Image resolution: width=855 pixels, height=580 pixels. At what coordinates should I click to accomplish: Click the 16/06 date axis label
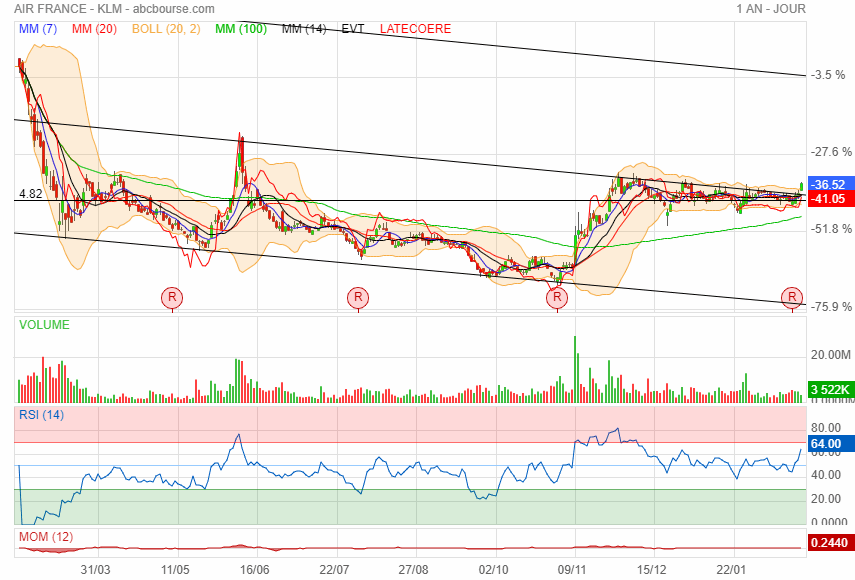254,570
